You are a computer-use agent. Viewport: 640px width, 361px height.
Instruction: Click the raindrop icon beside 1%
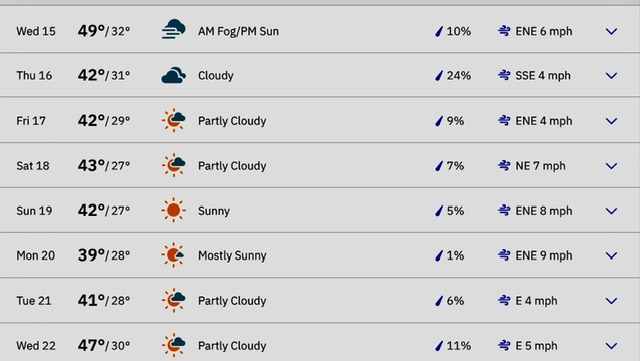pos(439,256)
